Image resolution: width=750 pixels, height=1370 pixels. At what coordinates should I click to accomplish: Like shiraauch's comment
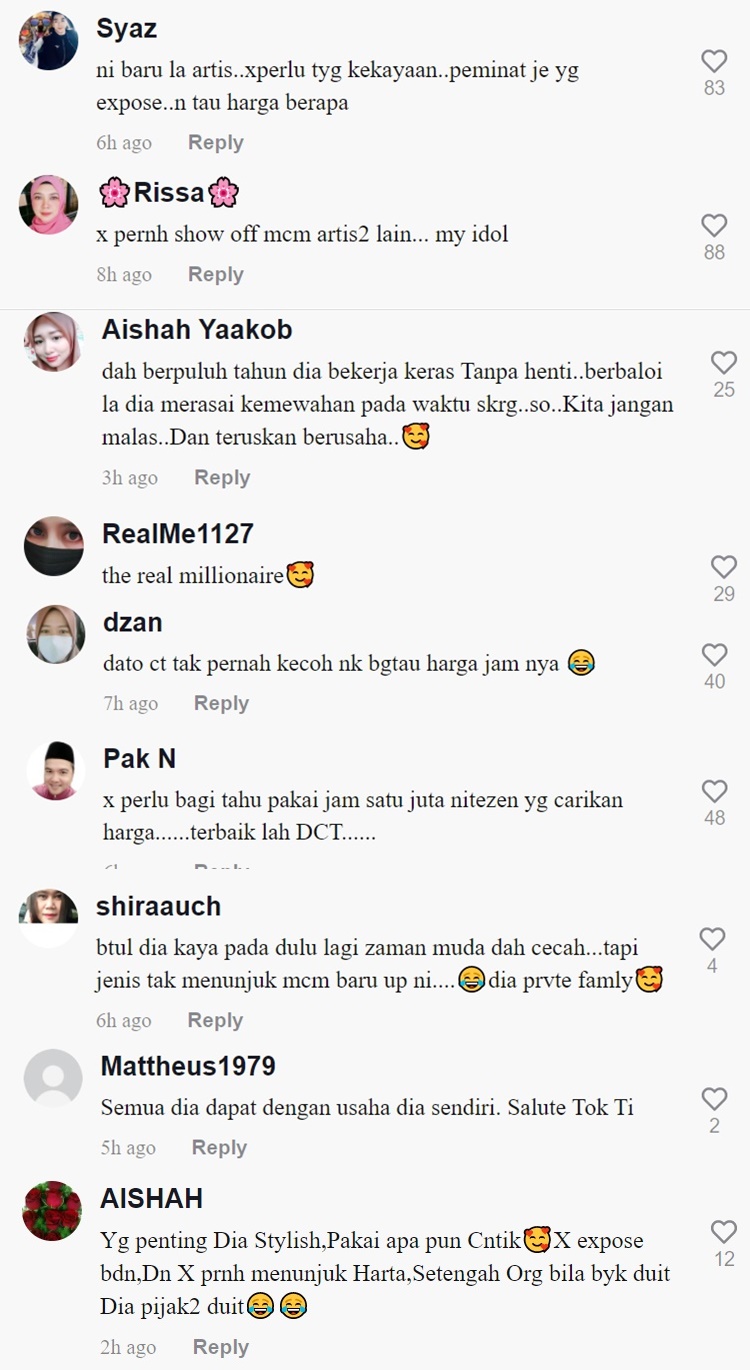pyautogui.click(x=712, y=939)
